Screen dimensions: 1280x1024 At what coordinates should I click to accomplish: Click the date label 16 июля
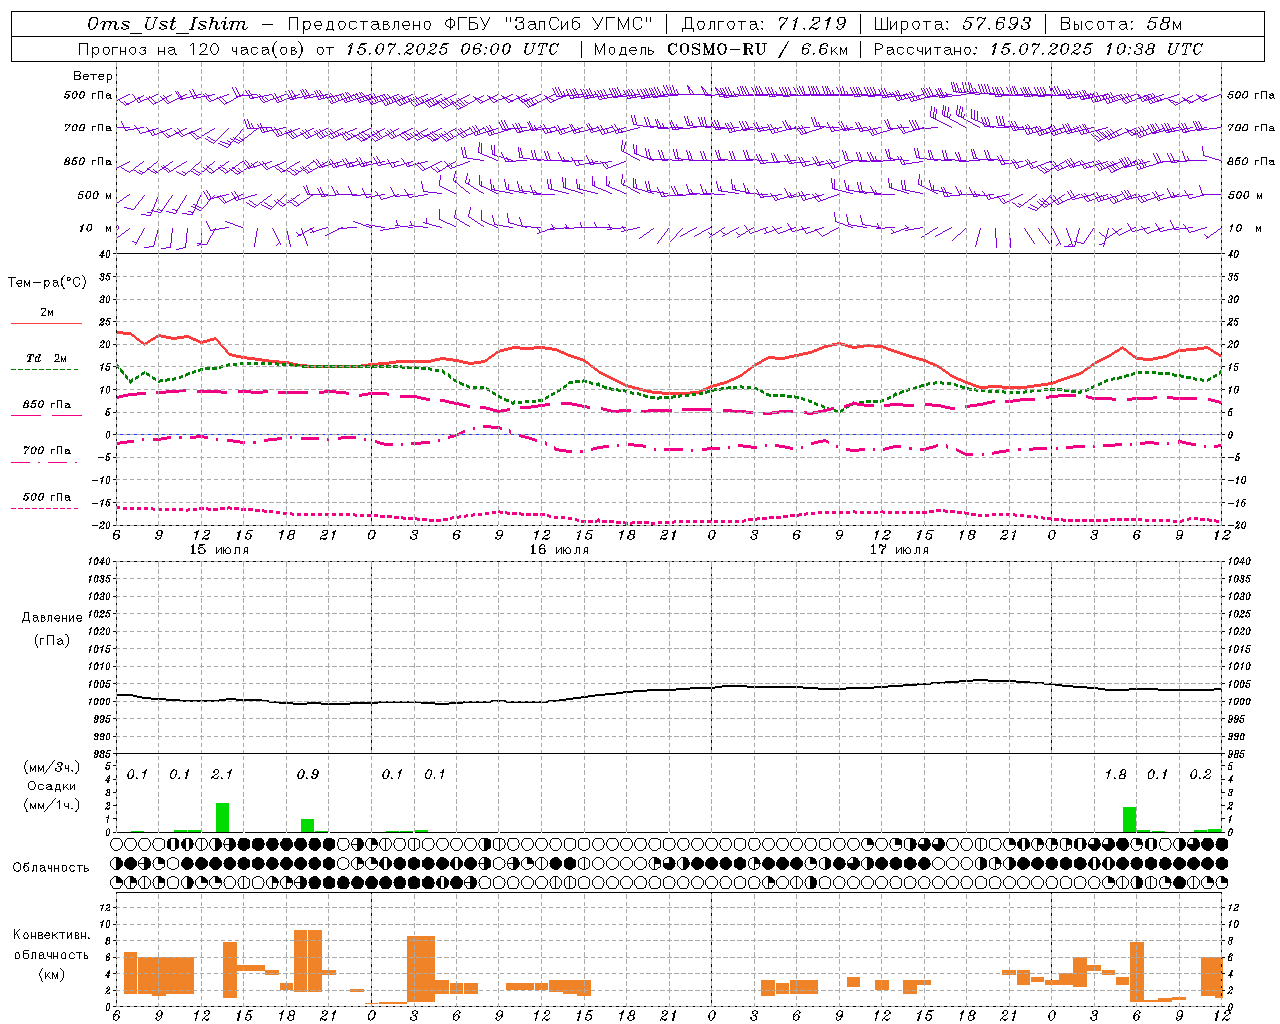tap(559, 550)
